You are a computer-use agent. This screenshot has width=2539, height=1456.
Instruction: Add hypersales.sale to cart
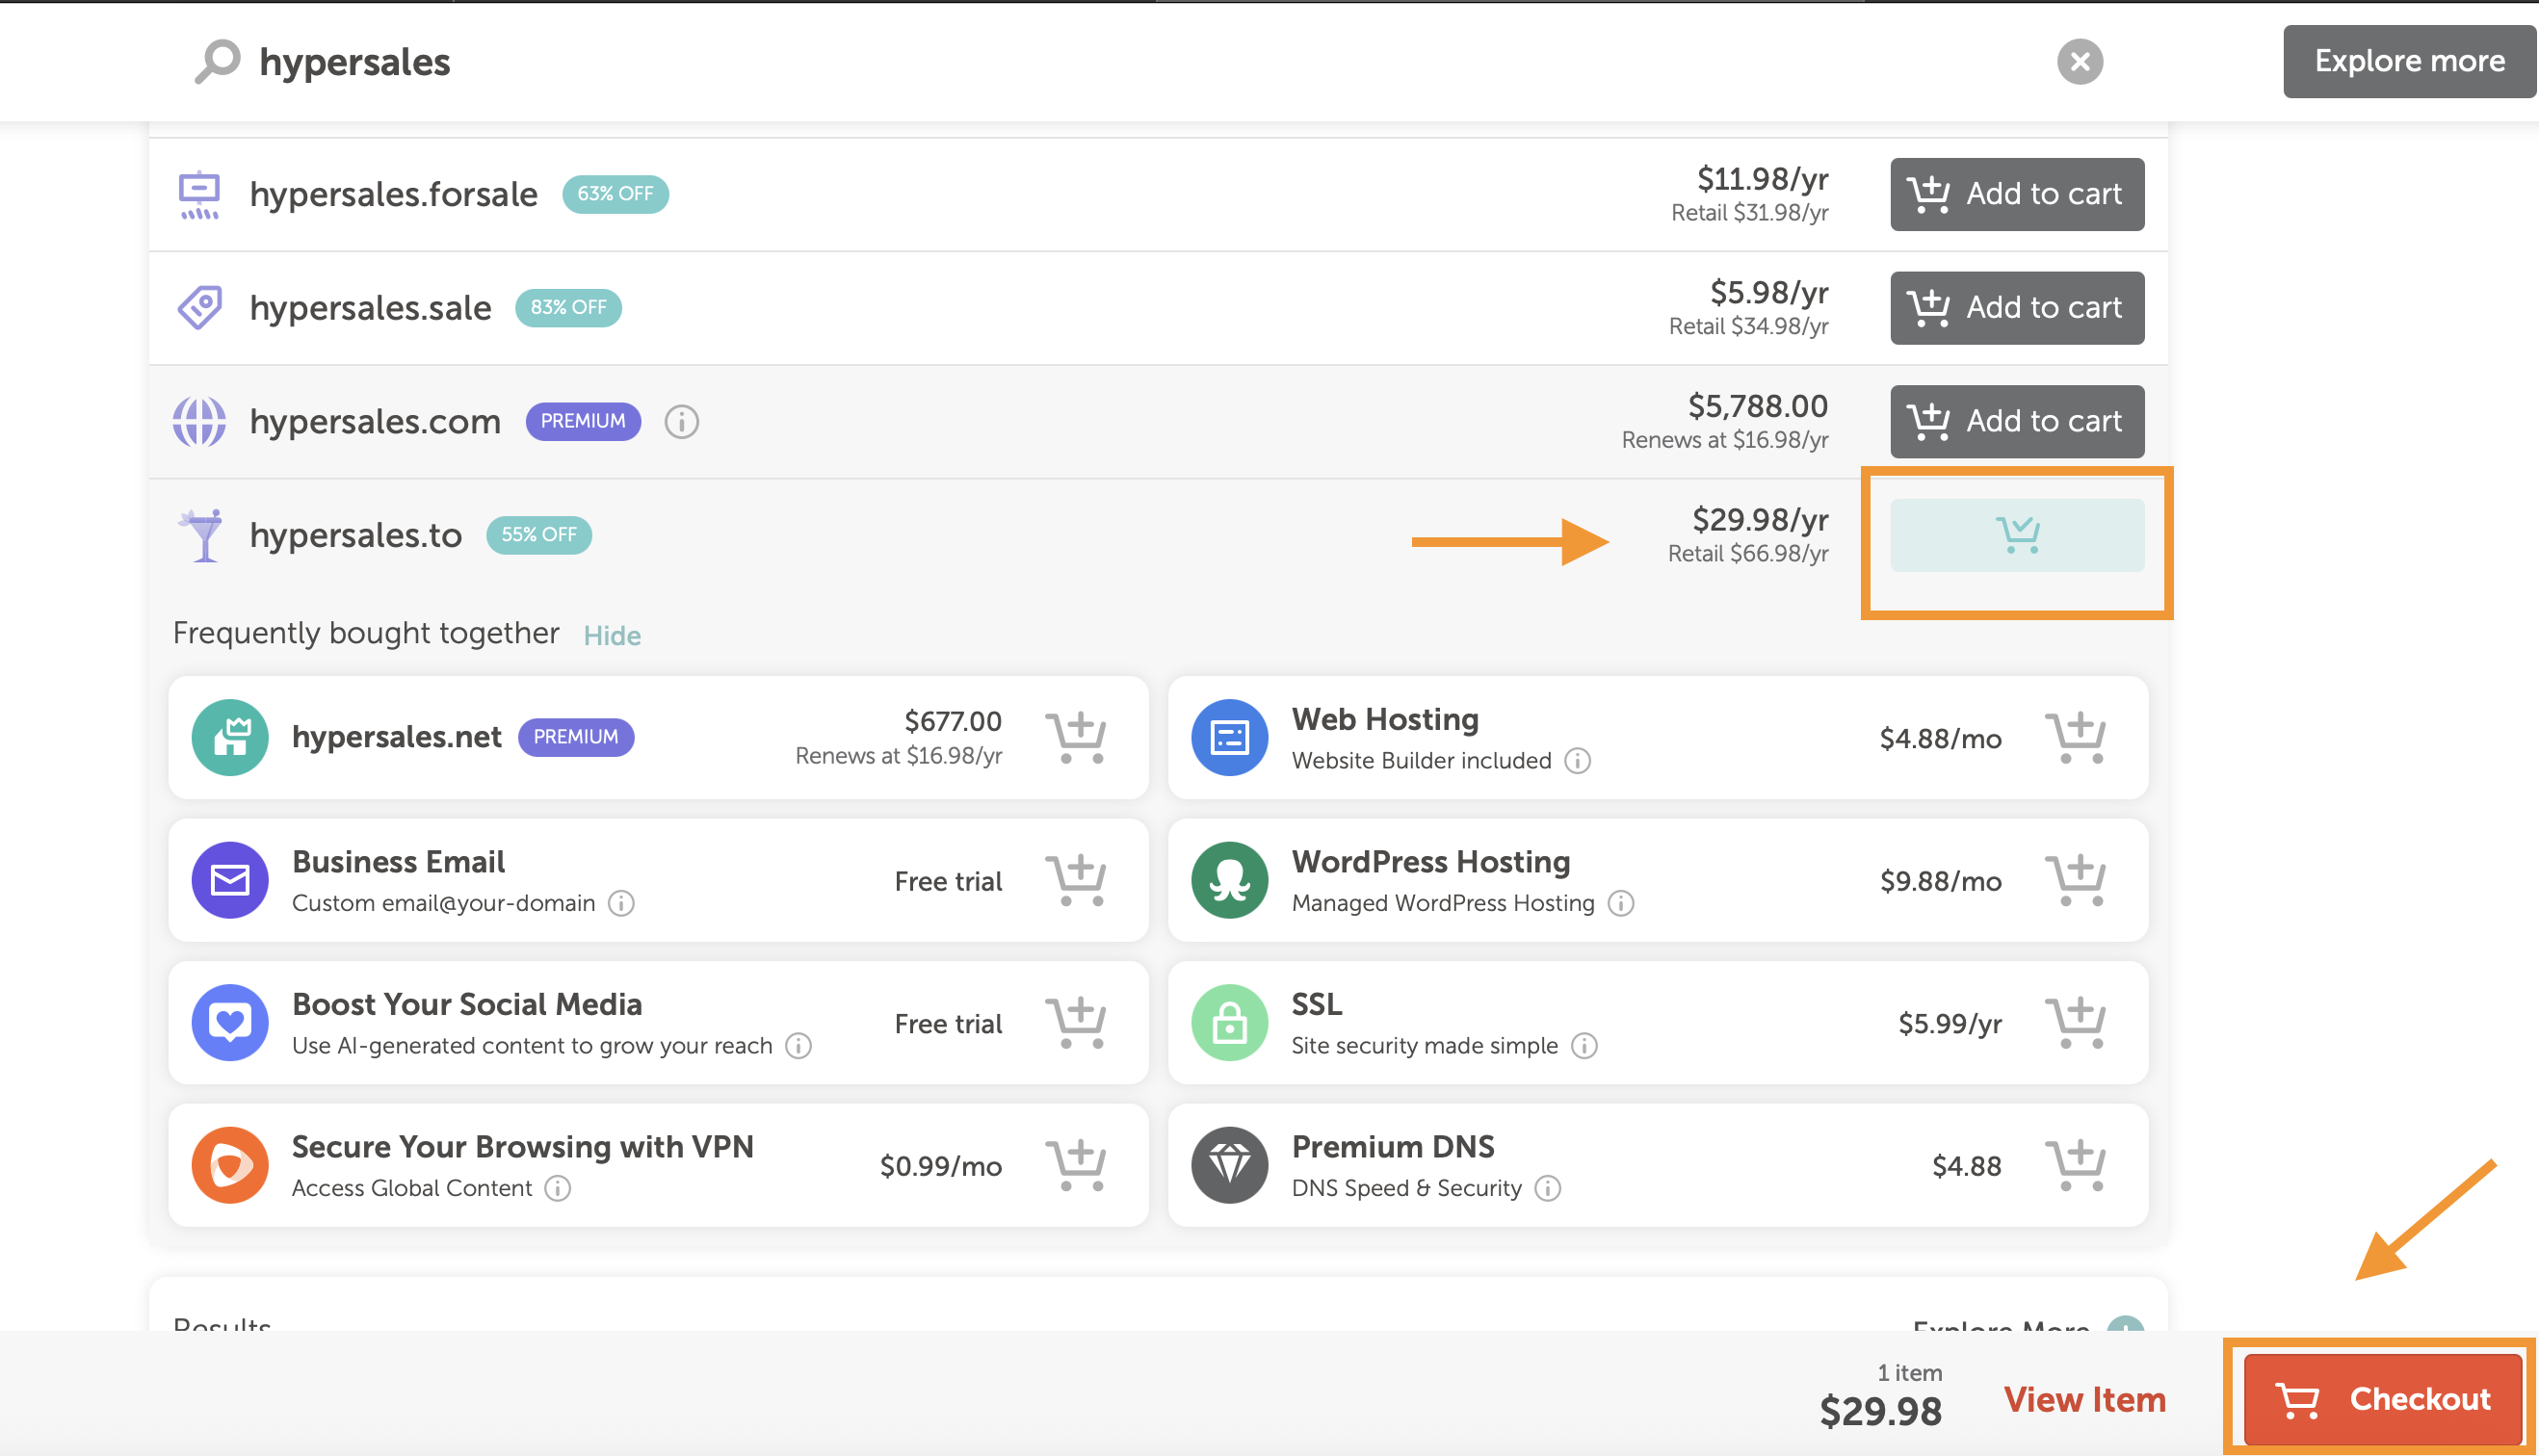click(2016, 308)
